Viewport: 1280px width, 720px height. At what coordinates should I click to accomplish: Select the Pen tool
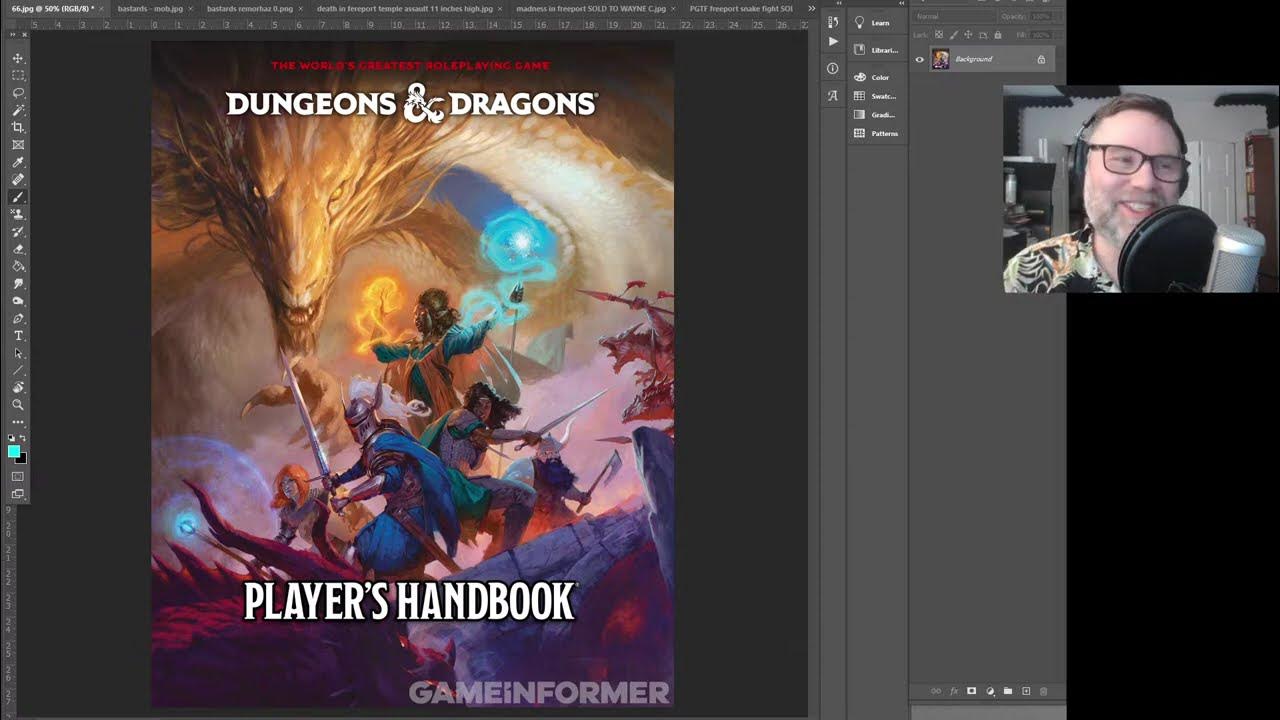[18, 318]
